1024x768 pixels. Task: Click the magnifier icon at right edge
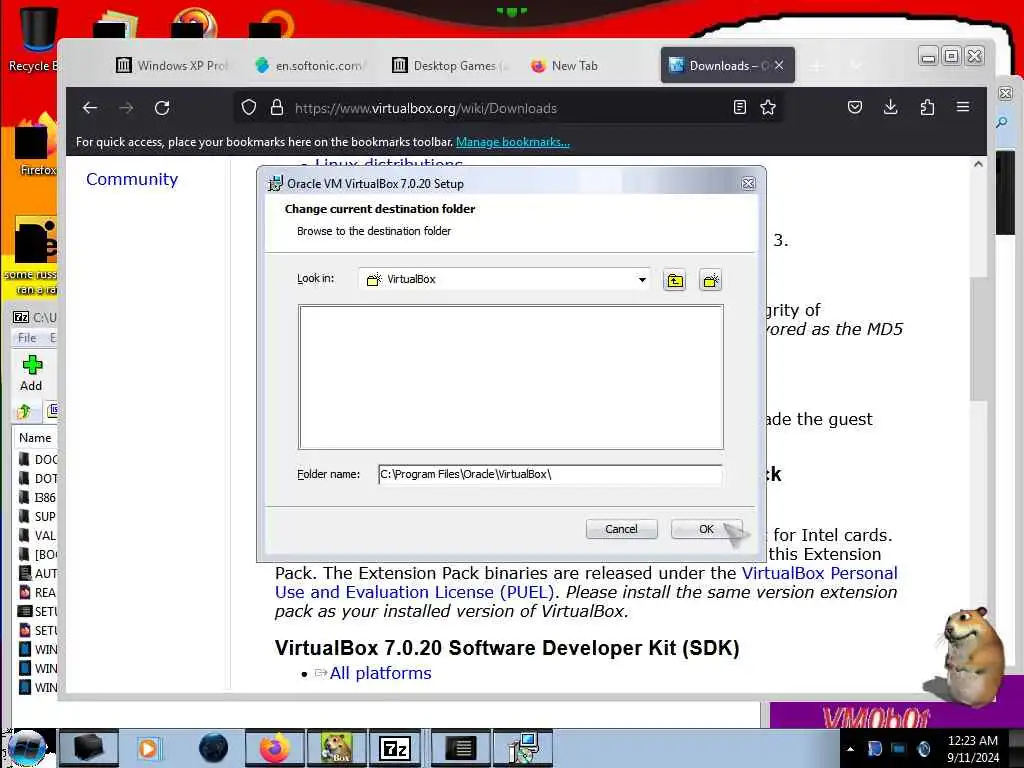(1002, 123)
